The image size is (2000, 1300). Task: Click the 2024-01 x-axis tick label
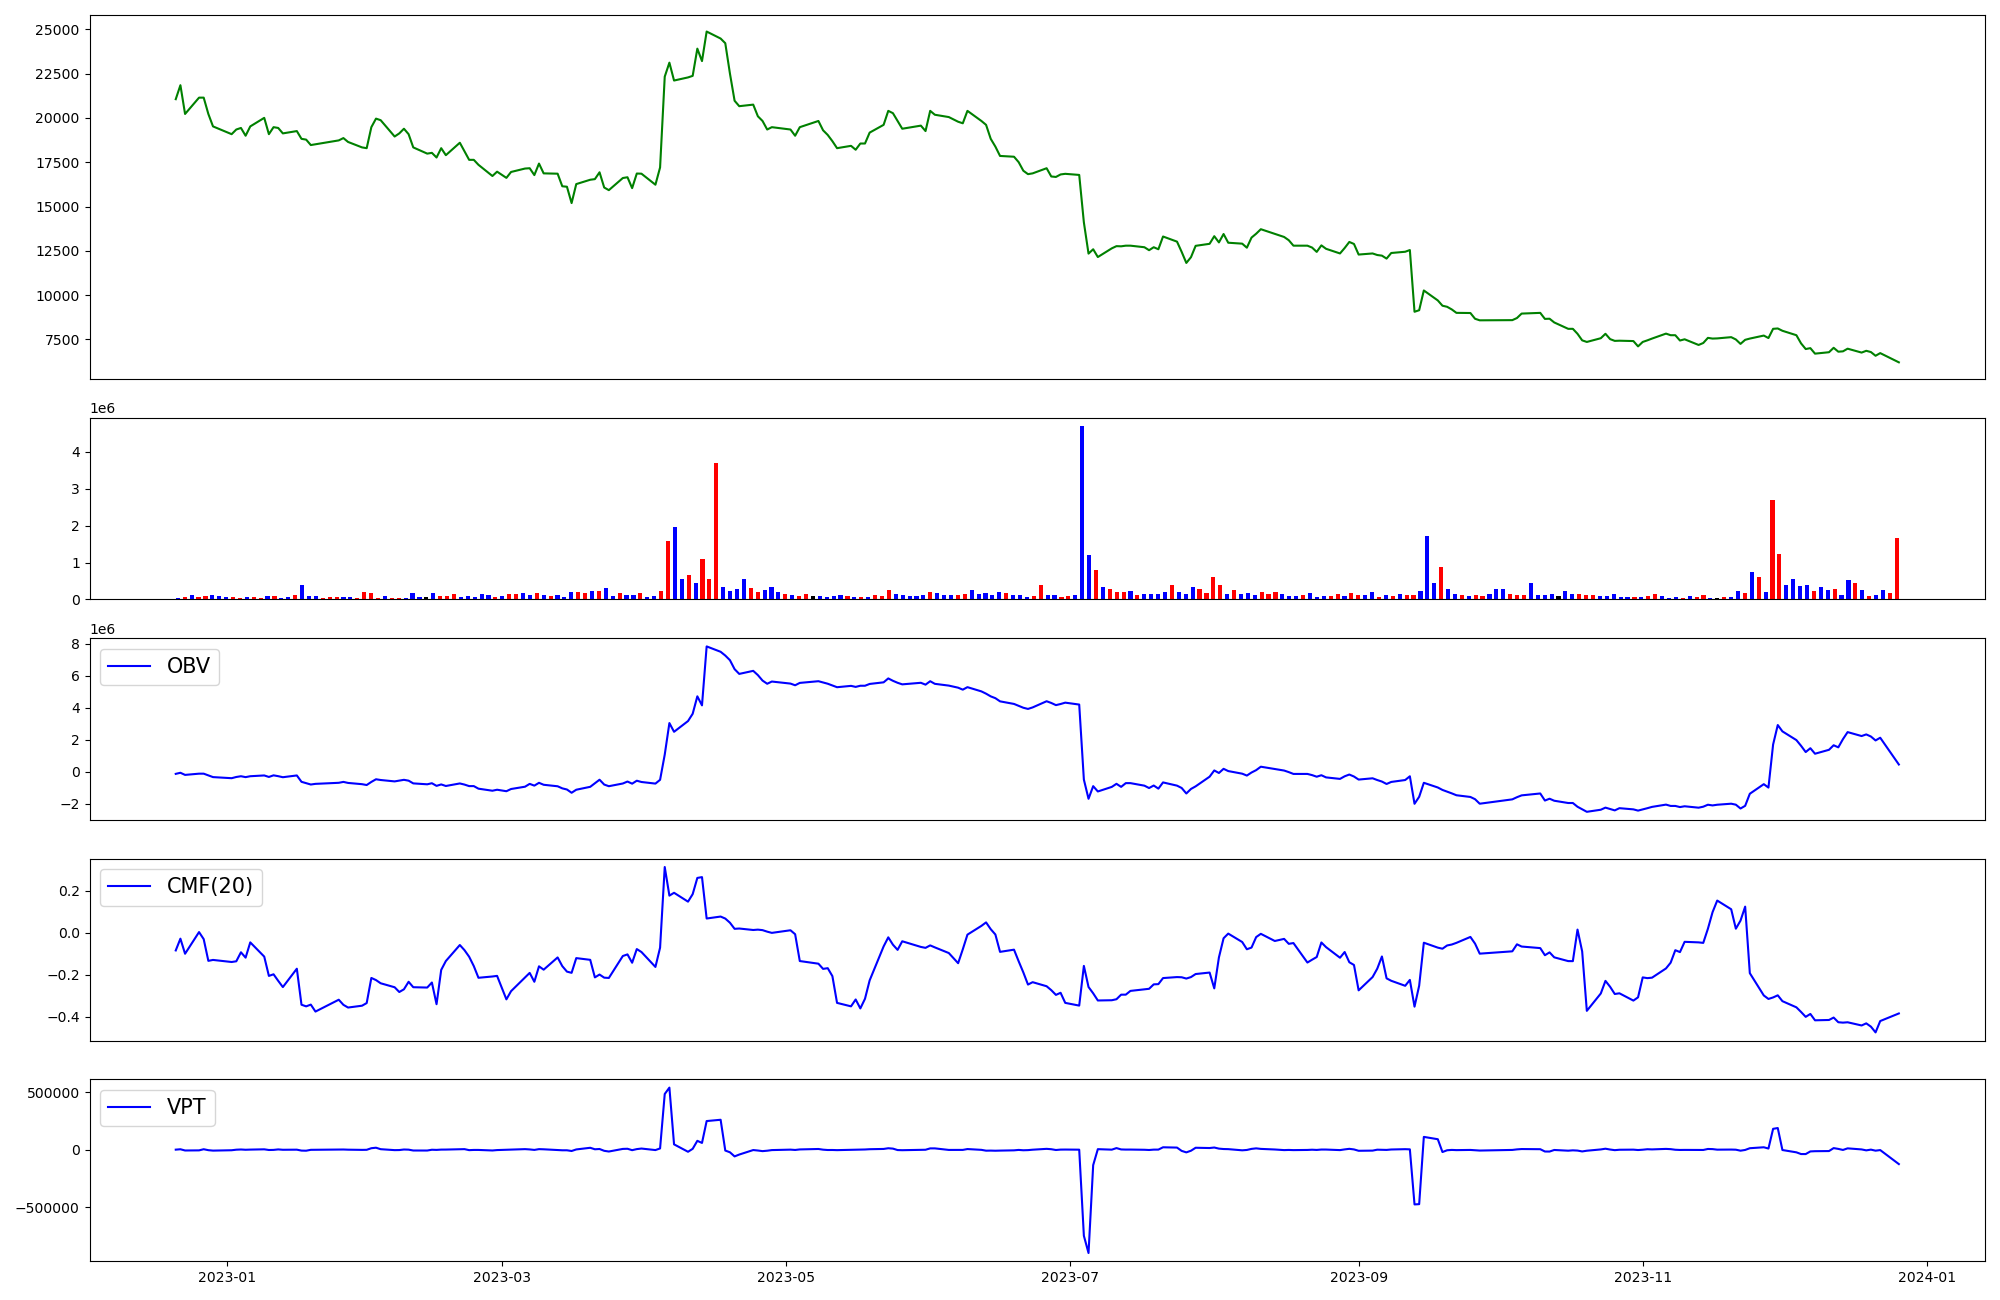click(x=1927, y=1277)
